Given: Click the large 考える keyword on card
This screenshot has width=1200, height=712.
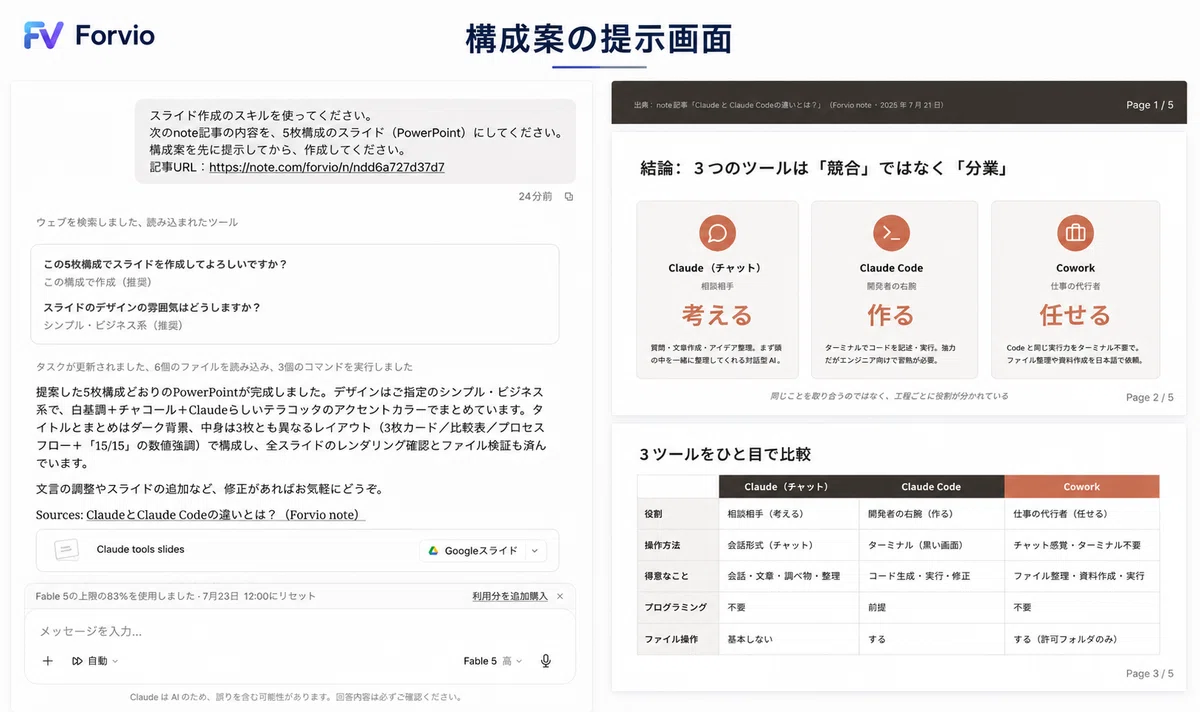Looking at the screenshot, I should (x=717, y=316).
